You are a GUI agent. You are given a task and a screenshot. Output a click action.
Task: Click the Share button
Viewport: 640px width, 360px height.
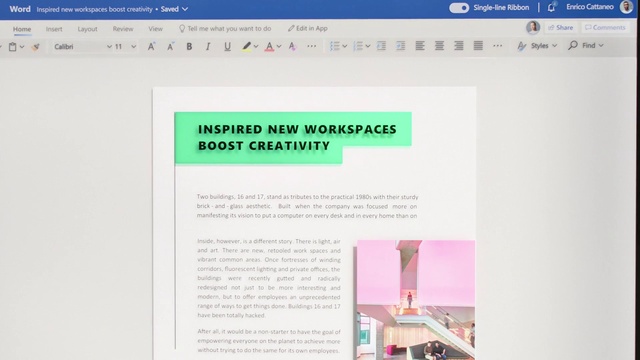tap(560, 27)
